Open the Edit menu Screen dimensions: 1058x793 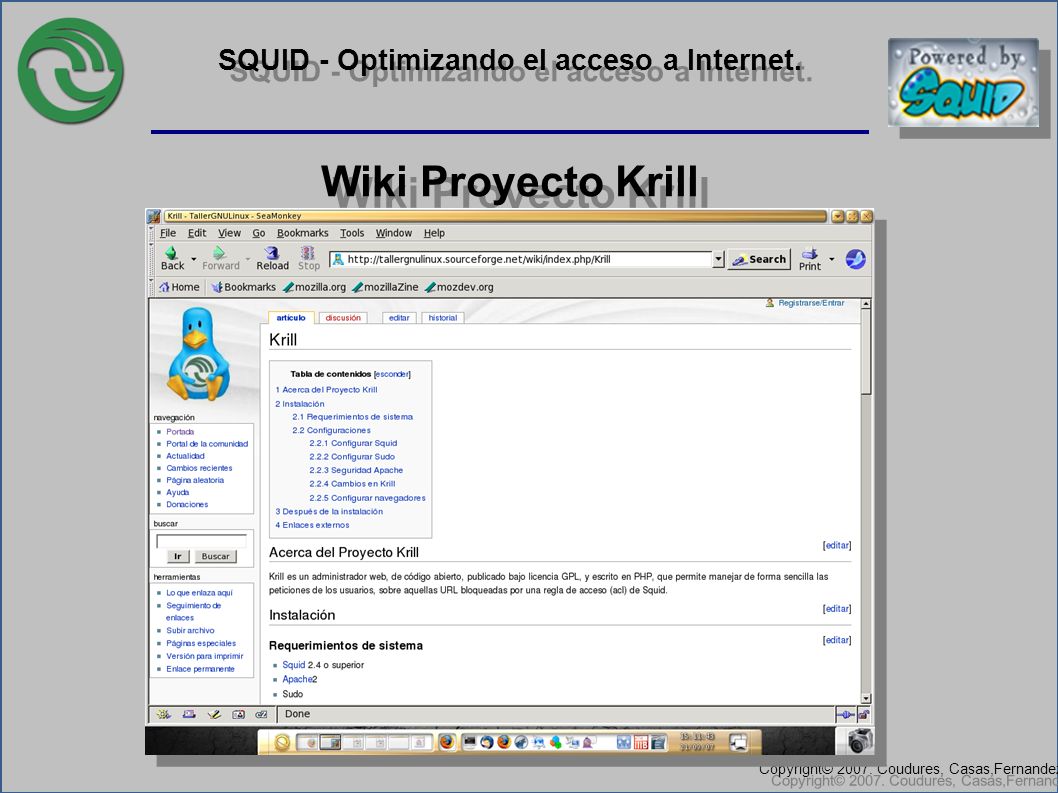pyautogui.click(x=197, y=233)
